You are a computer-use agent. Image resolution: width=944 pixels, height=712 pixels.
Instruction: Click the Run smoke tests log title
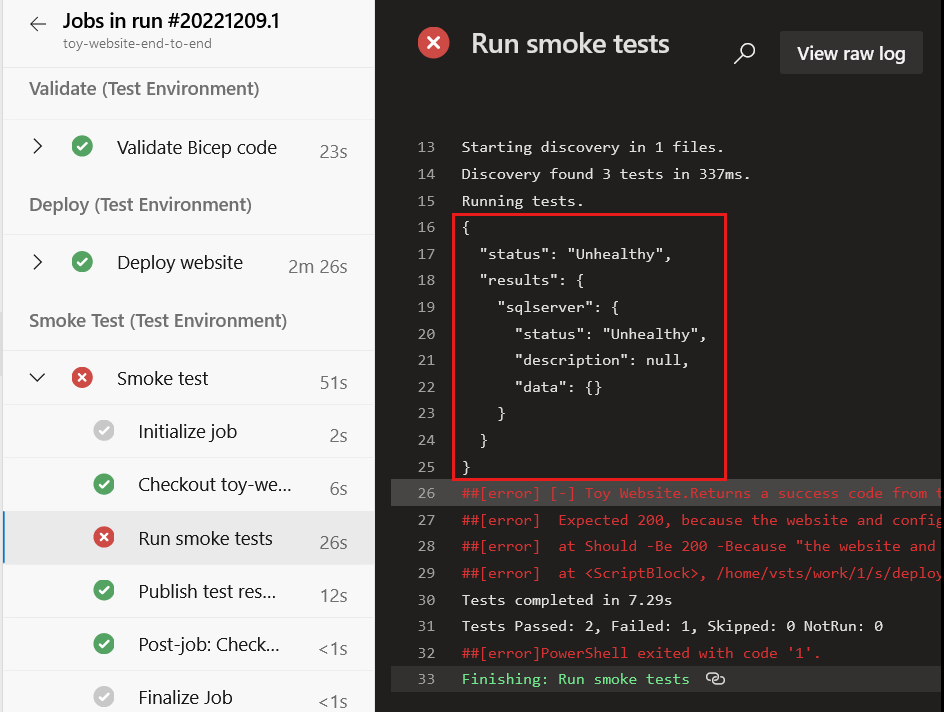570,44
